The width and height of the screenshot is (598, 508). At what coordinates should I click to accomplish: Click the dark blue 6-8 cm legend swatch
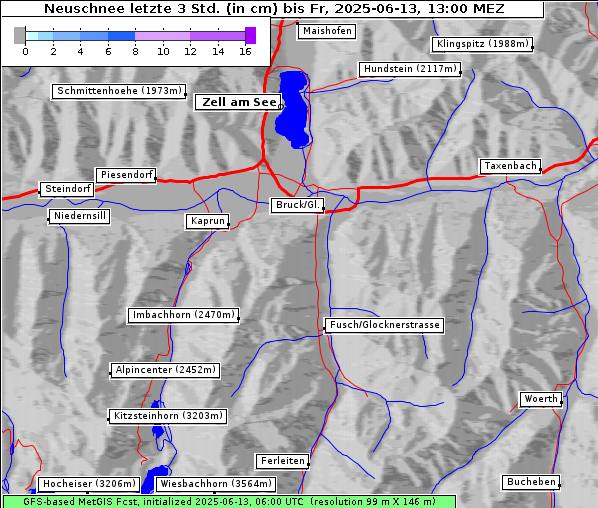(x=122, y=36)
